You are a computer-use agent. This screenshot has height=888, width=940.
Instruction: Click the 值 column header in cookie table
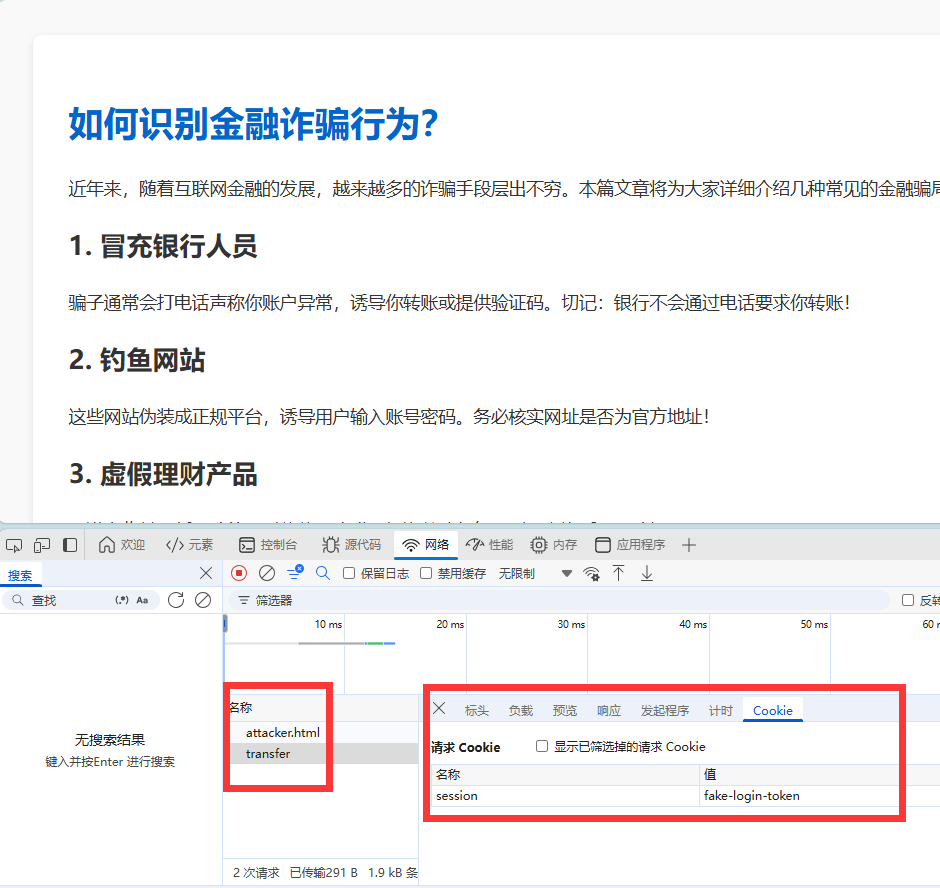click(710, 774)
